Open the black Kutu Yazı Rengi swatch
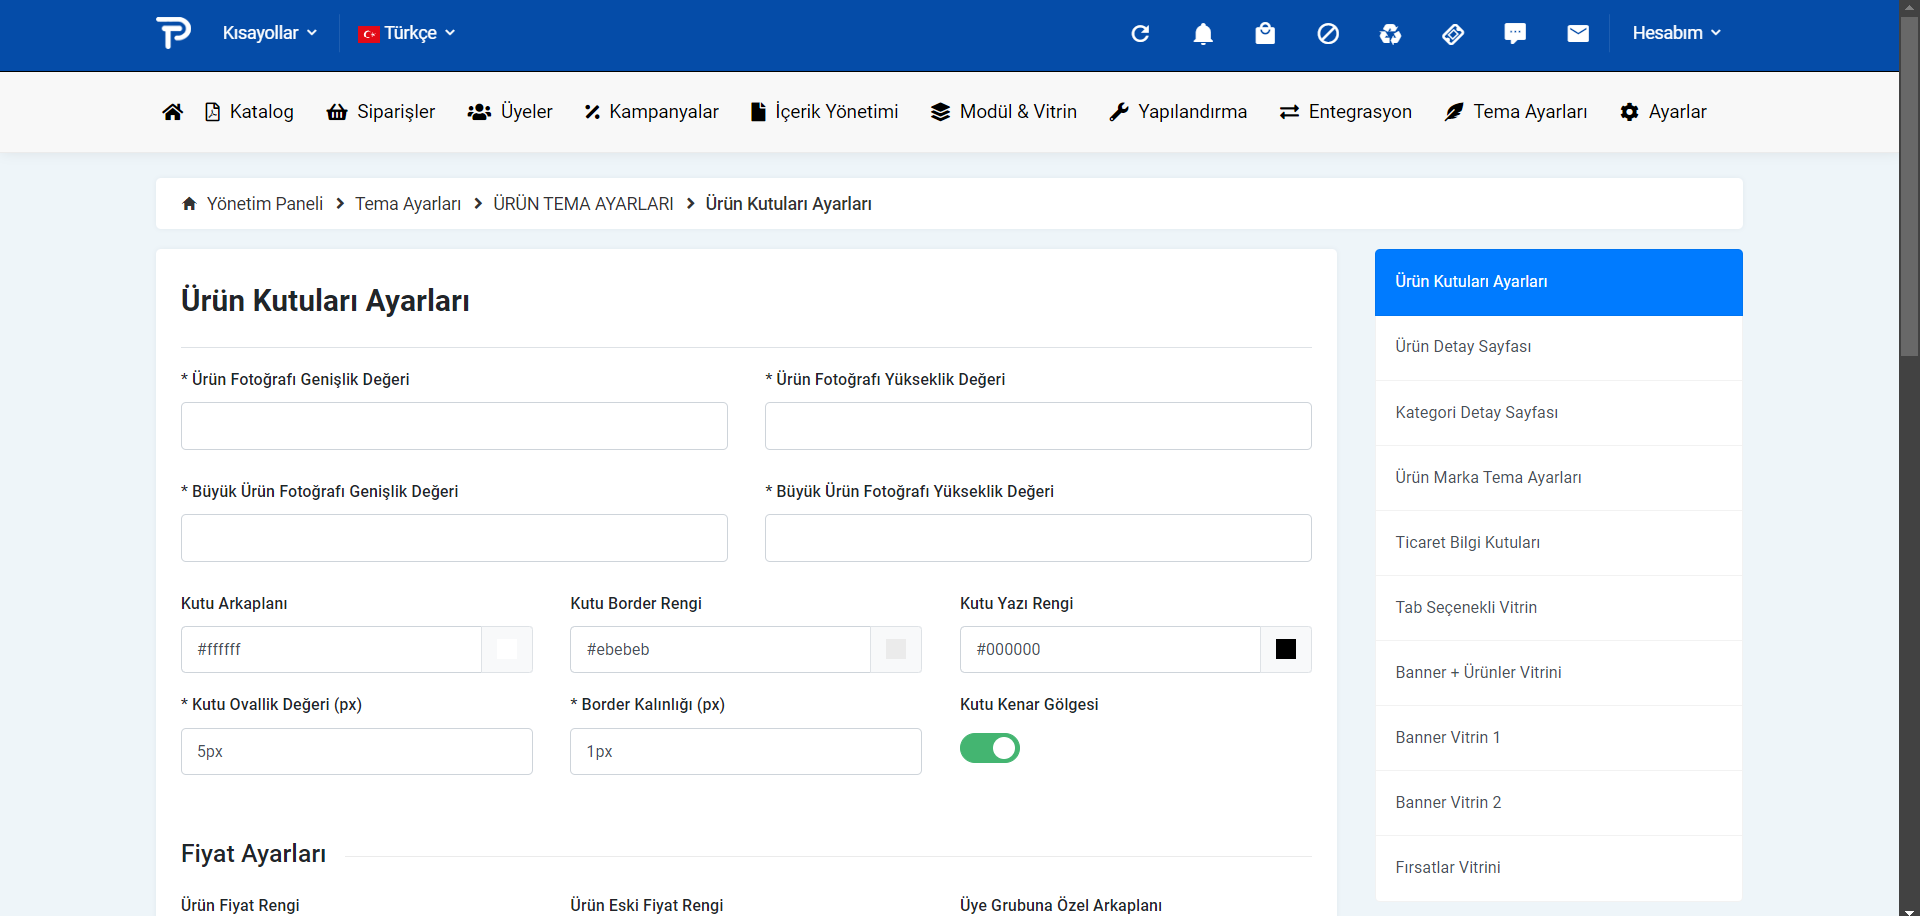 pos(1285,650)
